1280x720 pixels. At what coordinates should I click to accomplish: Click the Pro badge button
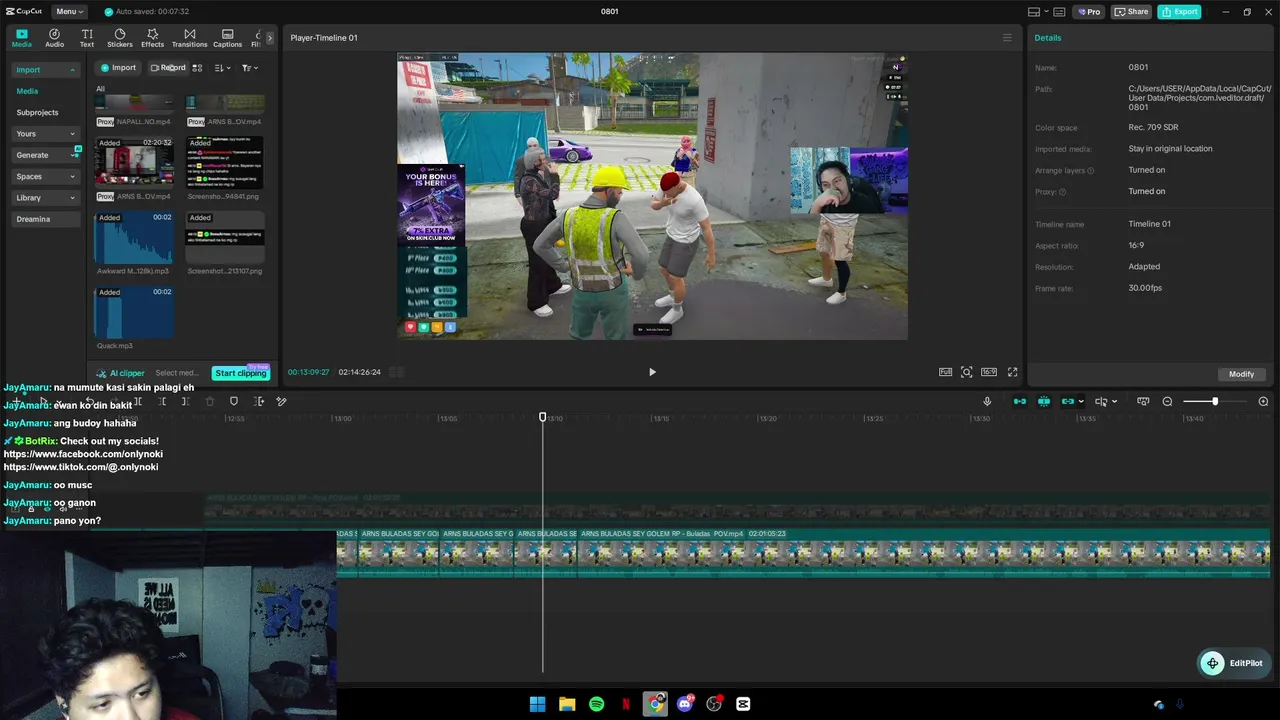[x=1088, y=12]
